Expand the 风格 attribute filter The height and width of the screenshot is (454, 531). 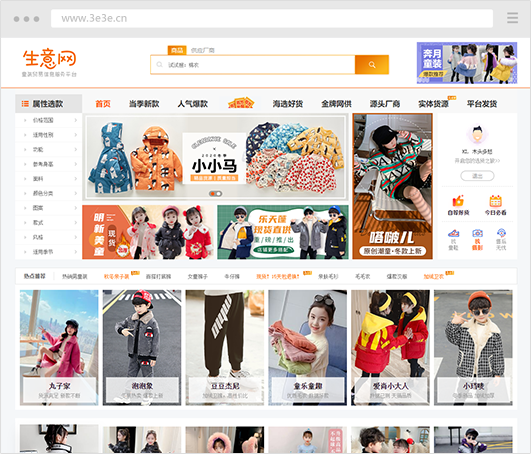49,237
